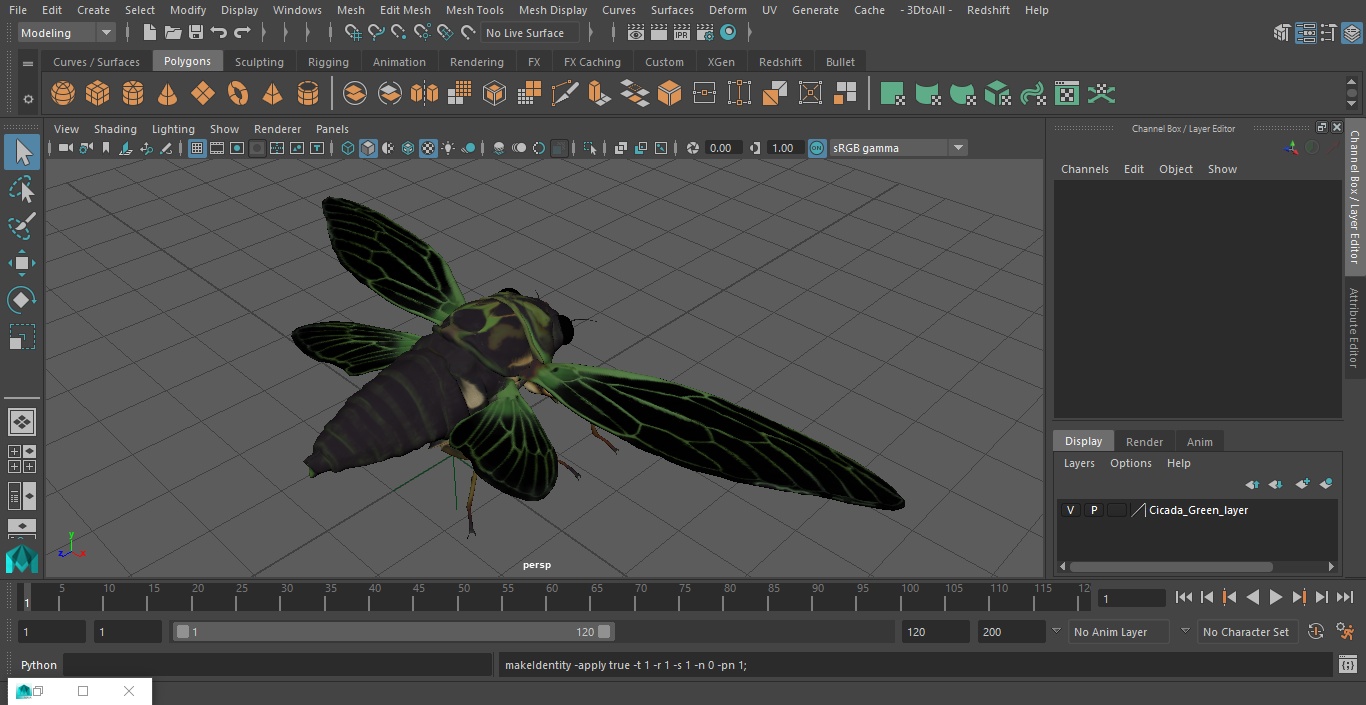This screenshot has height=705, width=1366.
Task: Click Play forwards button
Action: point(1275,597)
